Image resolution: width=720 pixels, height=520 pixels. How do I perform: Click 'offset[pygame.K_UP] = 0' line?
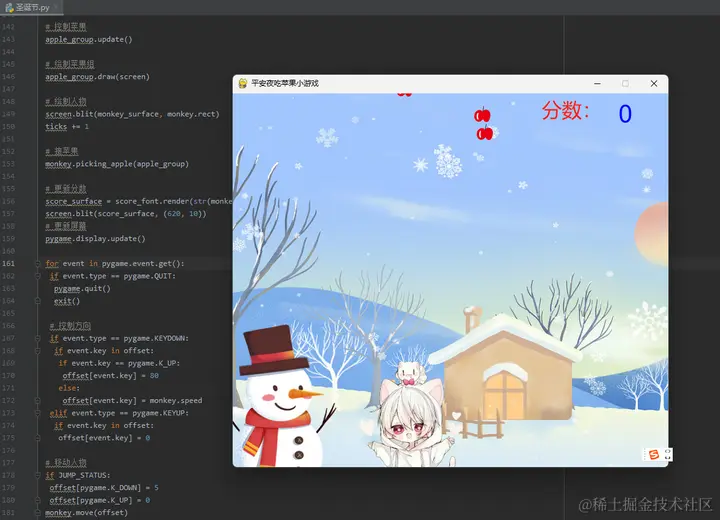(100, 500)
